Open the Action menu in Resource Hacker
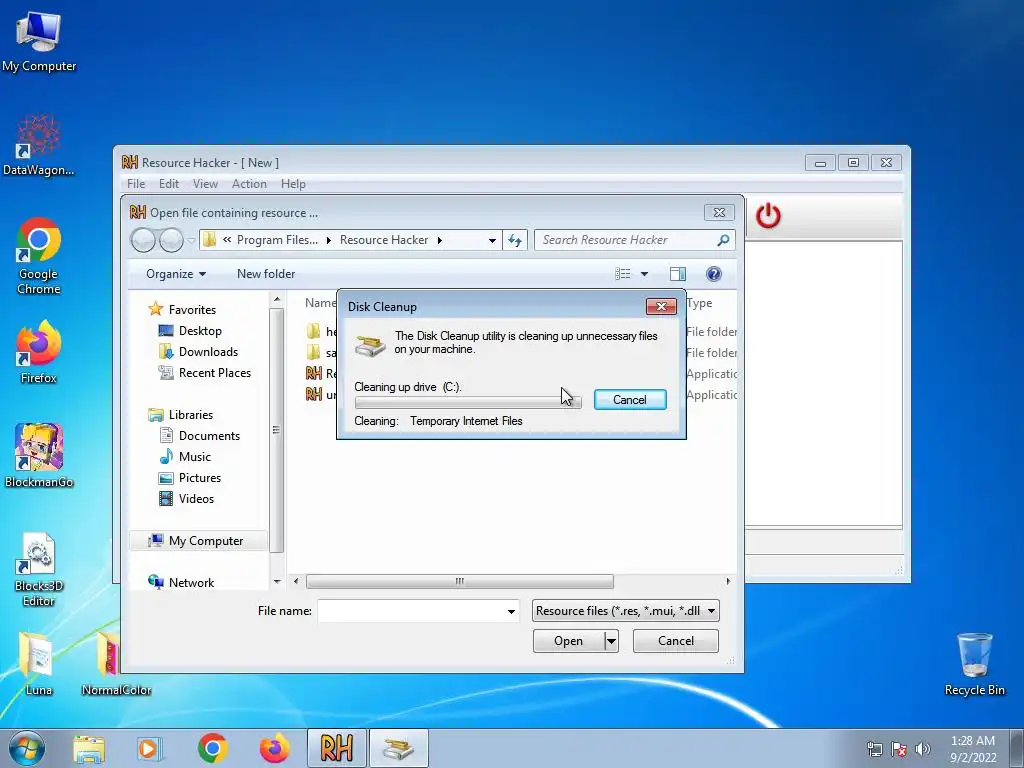This screenshot has height=768, width=1024. click(x=249, y=184)
